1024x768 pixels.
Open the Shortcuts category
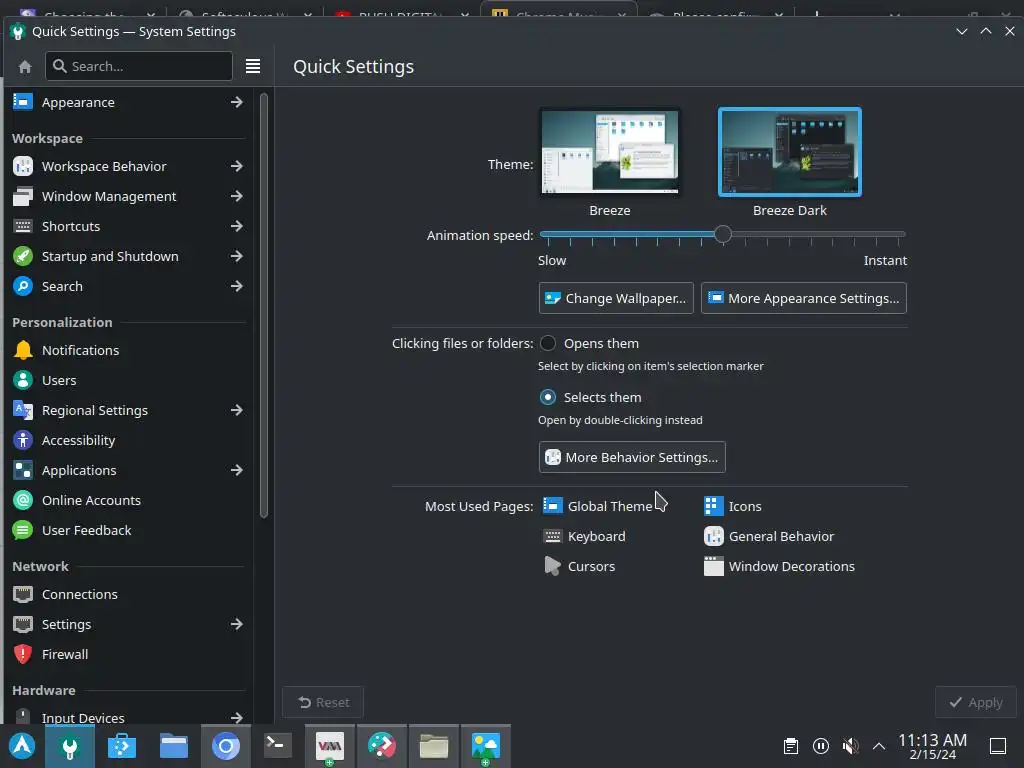[128, 227]
